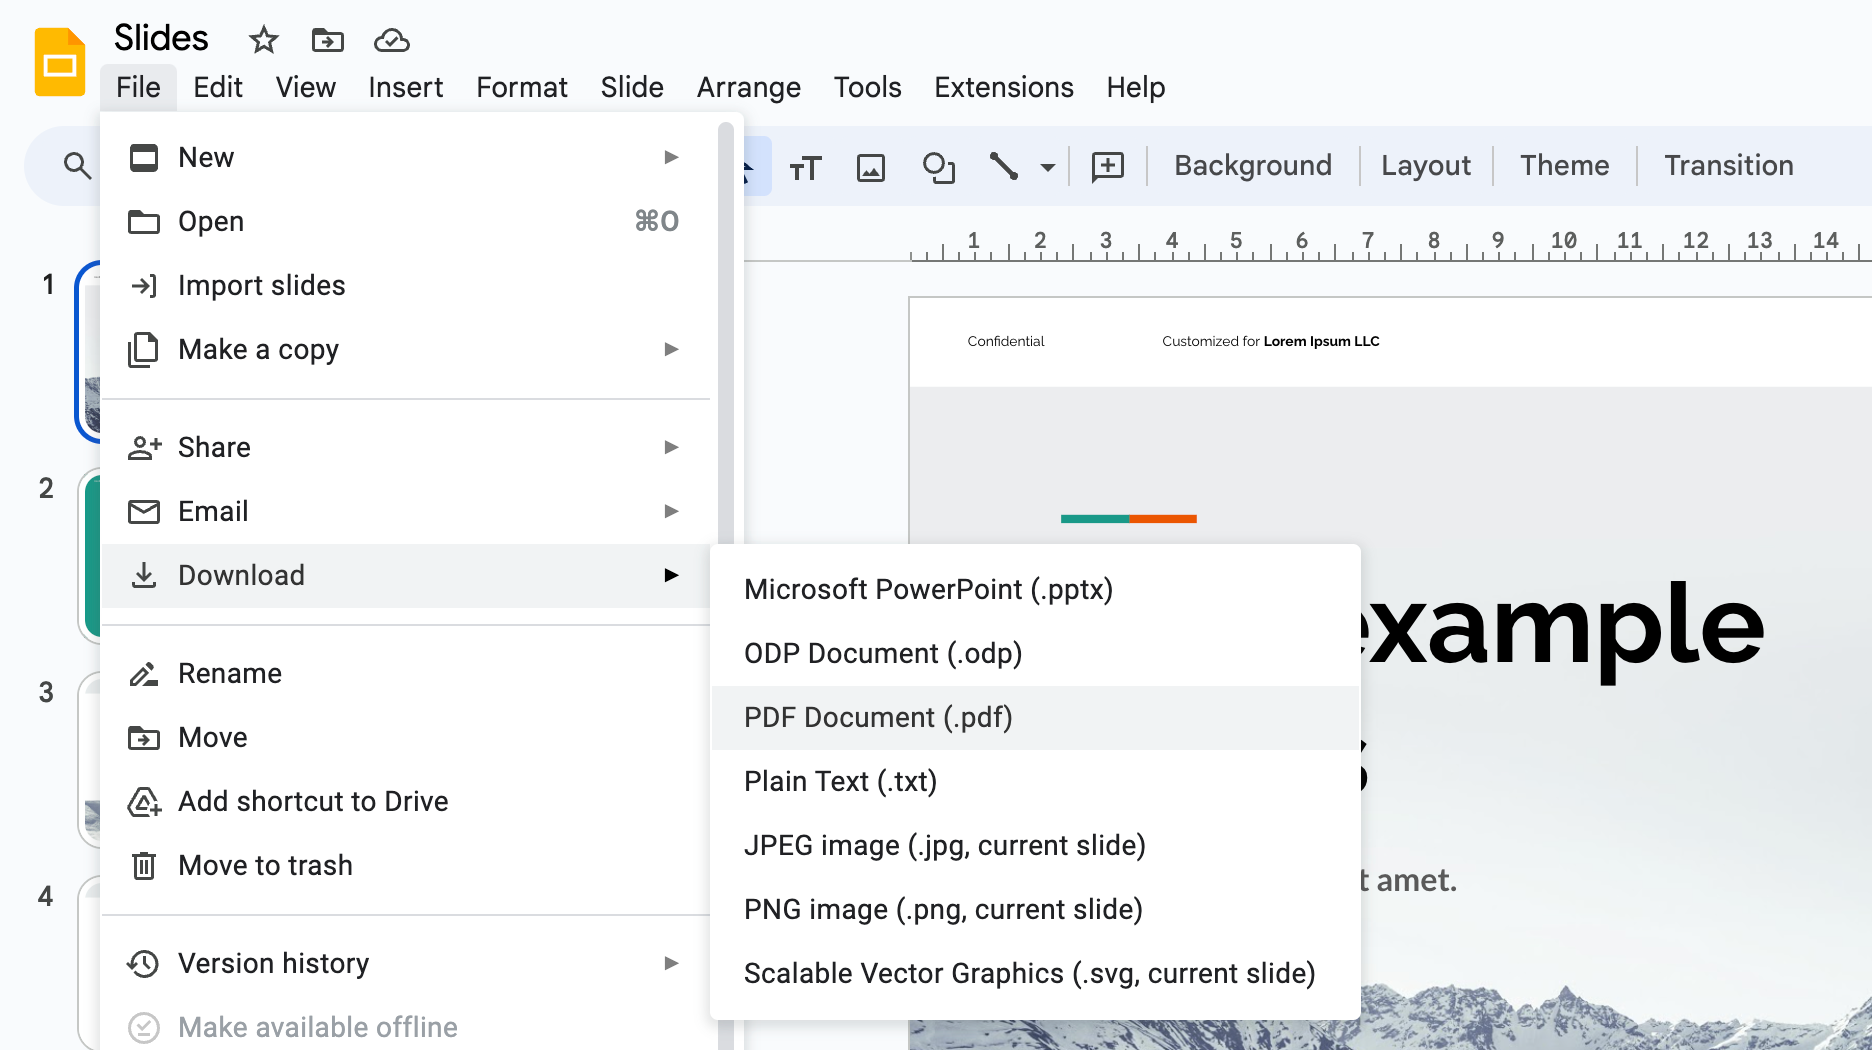Open the File menu
The width and height of the screenshot is (1872, 1050).
click(138, 88)
